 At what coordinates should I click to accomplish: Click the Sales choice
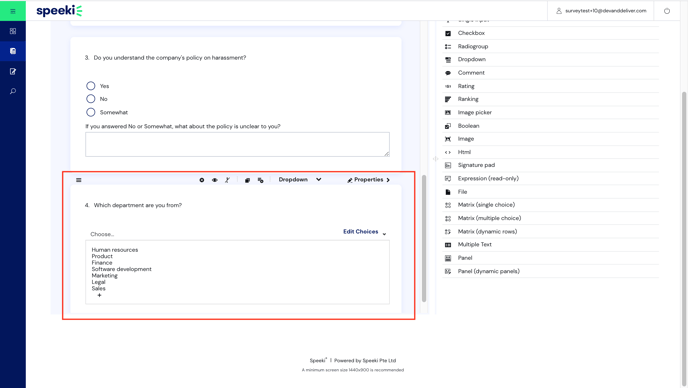tap(98, 288)
